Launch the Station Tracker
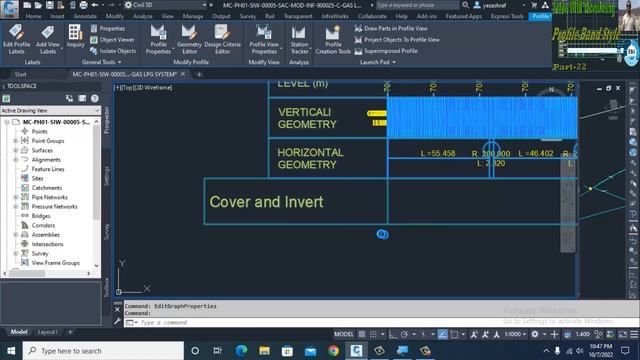The image size is (640, 360). click(299, 39)
